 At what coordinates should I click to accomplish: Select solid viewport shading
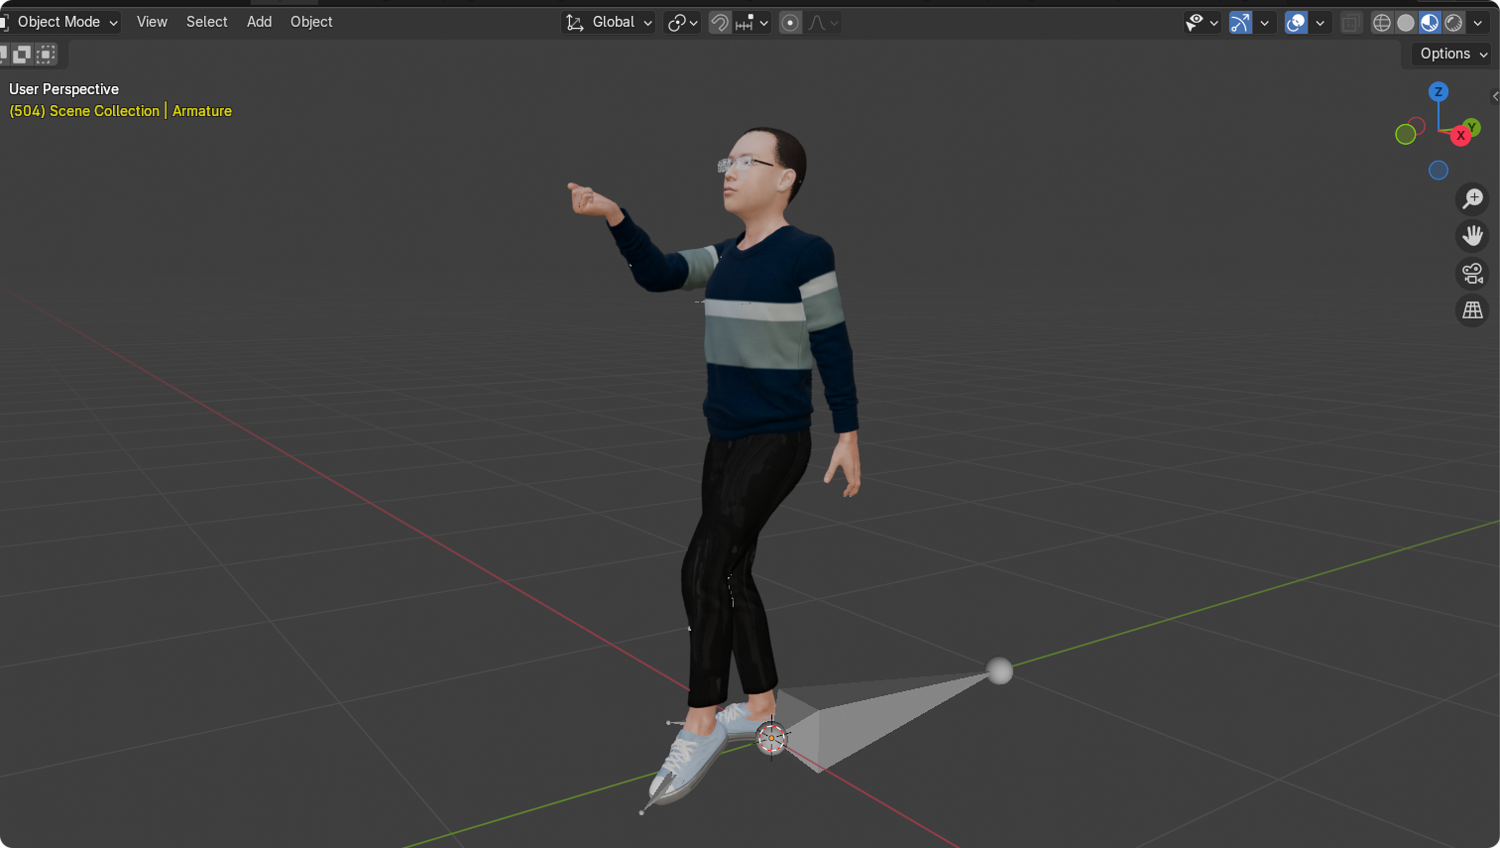(x=1406, y=23)
